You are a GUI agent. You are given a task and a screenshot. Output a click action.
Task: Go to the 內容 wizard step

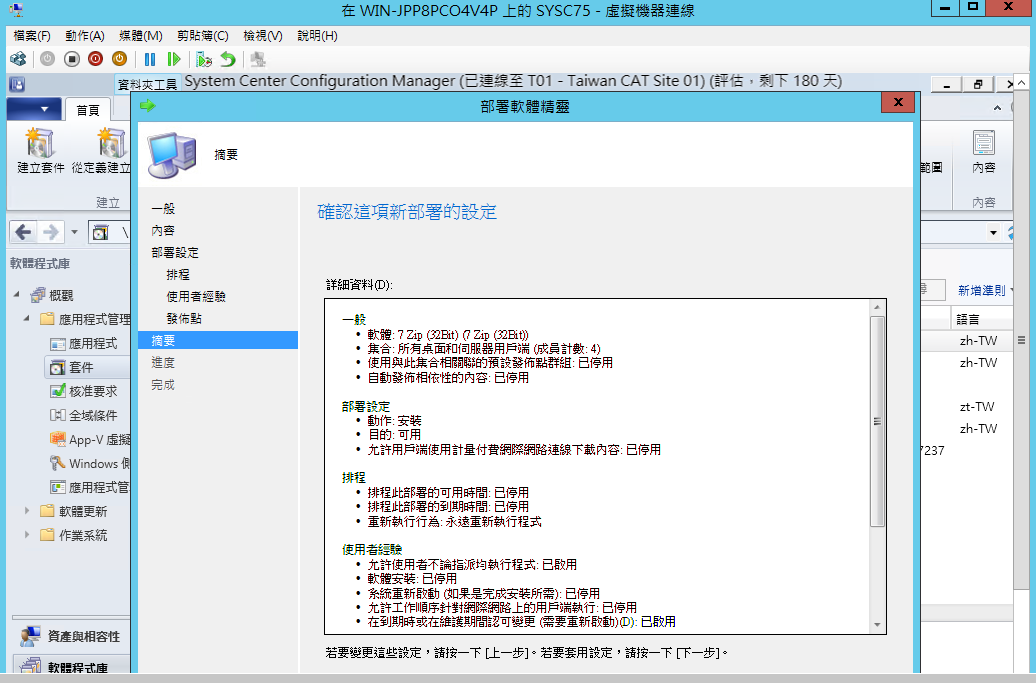pyautogui.click(x=163, y=231)
